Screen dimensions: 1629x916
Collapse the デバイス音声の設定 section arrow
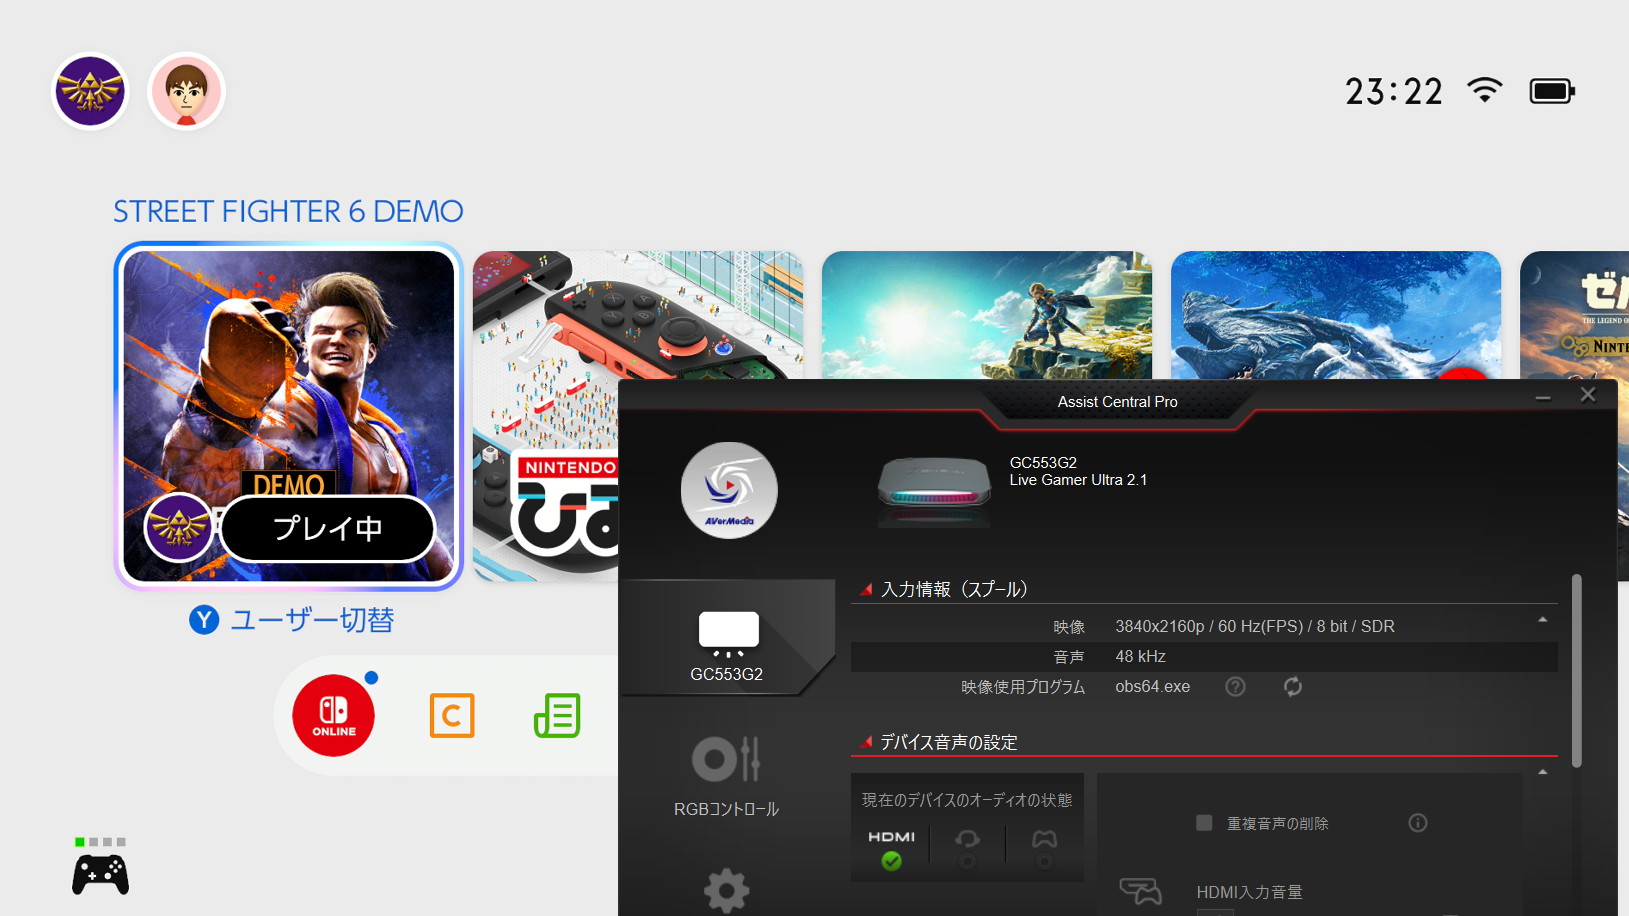1543,772
